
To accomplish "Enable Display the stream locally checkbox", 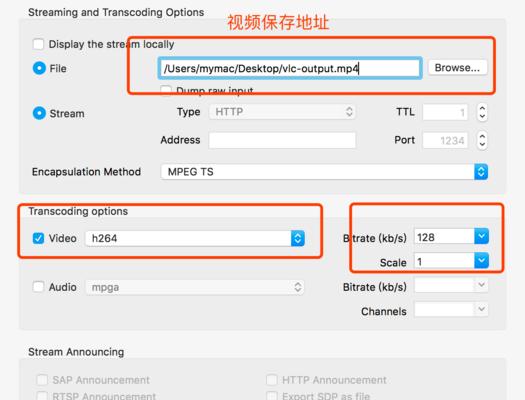I will tap(38, 44).
